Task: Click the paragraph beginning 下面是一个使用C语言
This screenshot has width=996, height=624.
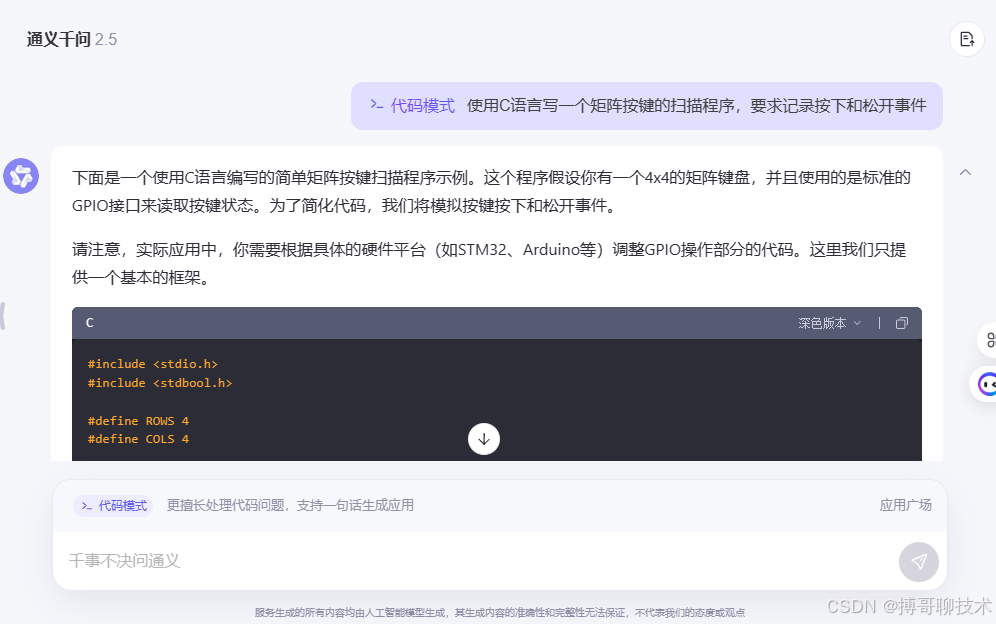Action: click(491, 191)
